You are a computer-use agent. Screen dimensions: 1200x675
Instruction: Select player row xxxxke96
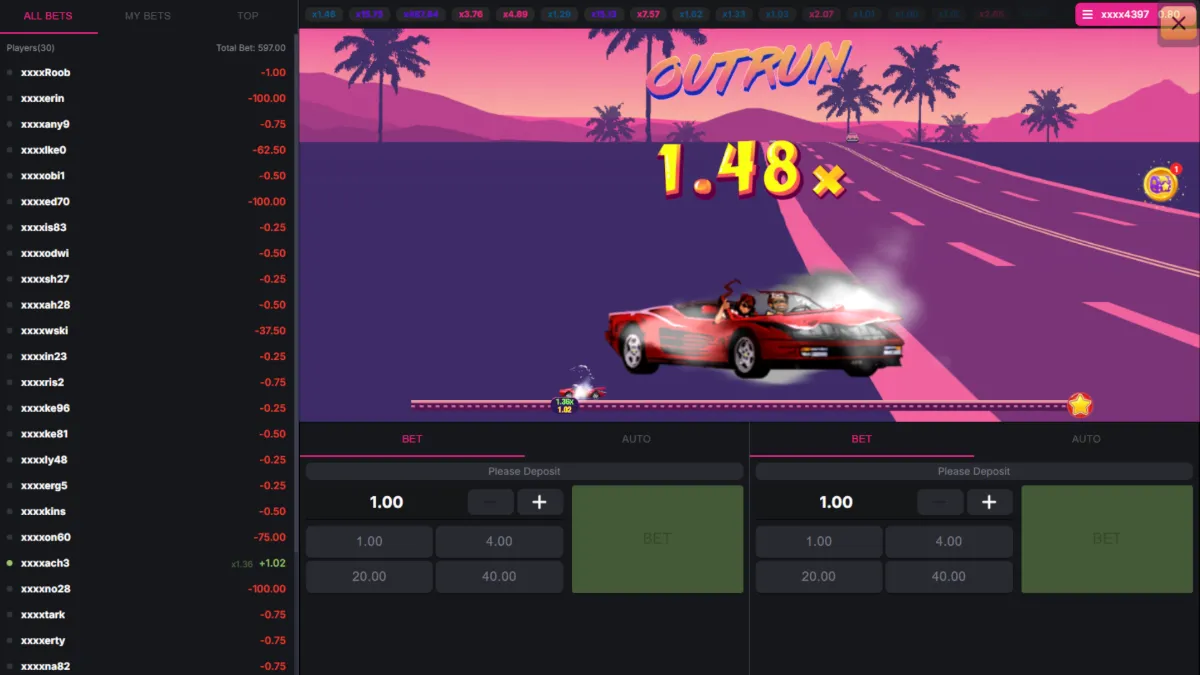tap(147, 409)
